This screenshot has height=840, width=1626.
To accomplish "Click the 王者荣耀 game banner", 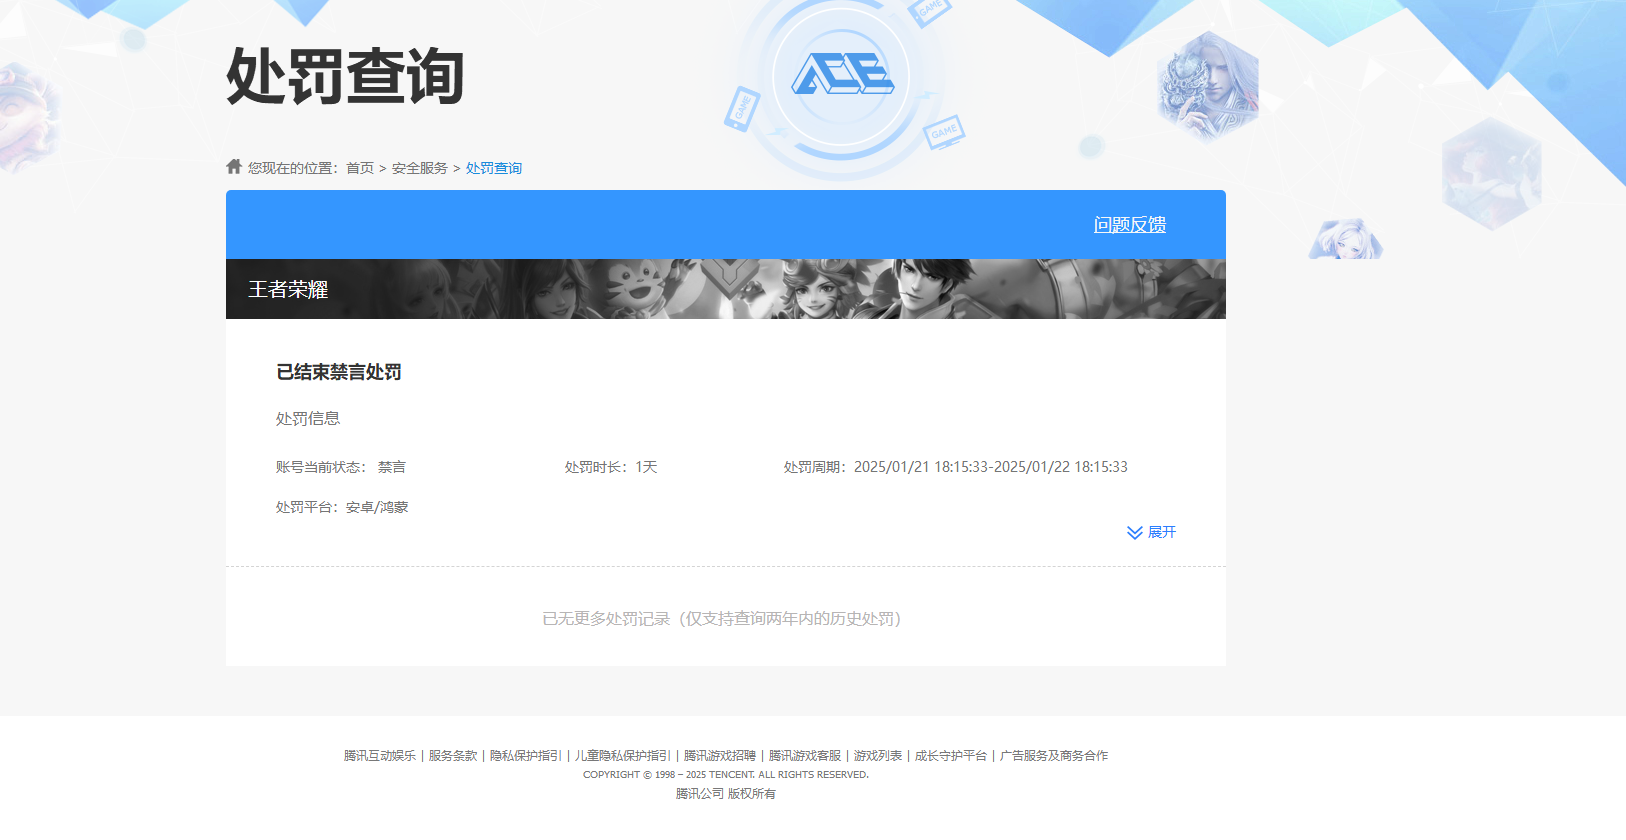I will coord(726,289).
